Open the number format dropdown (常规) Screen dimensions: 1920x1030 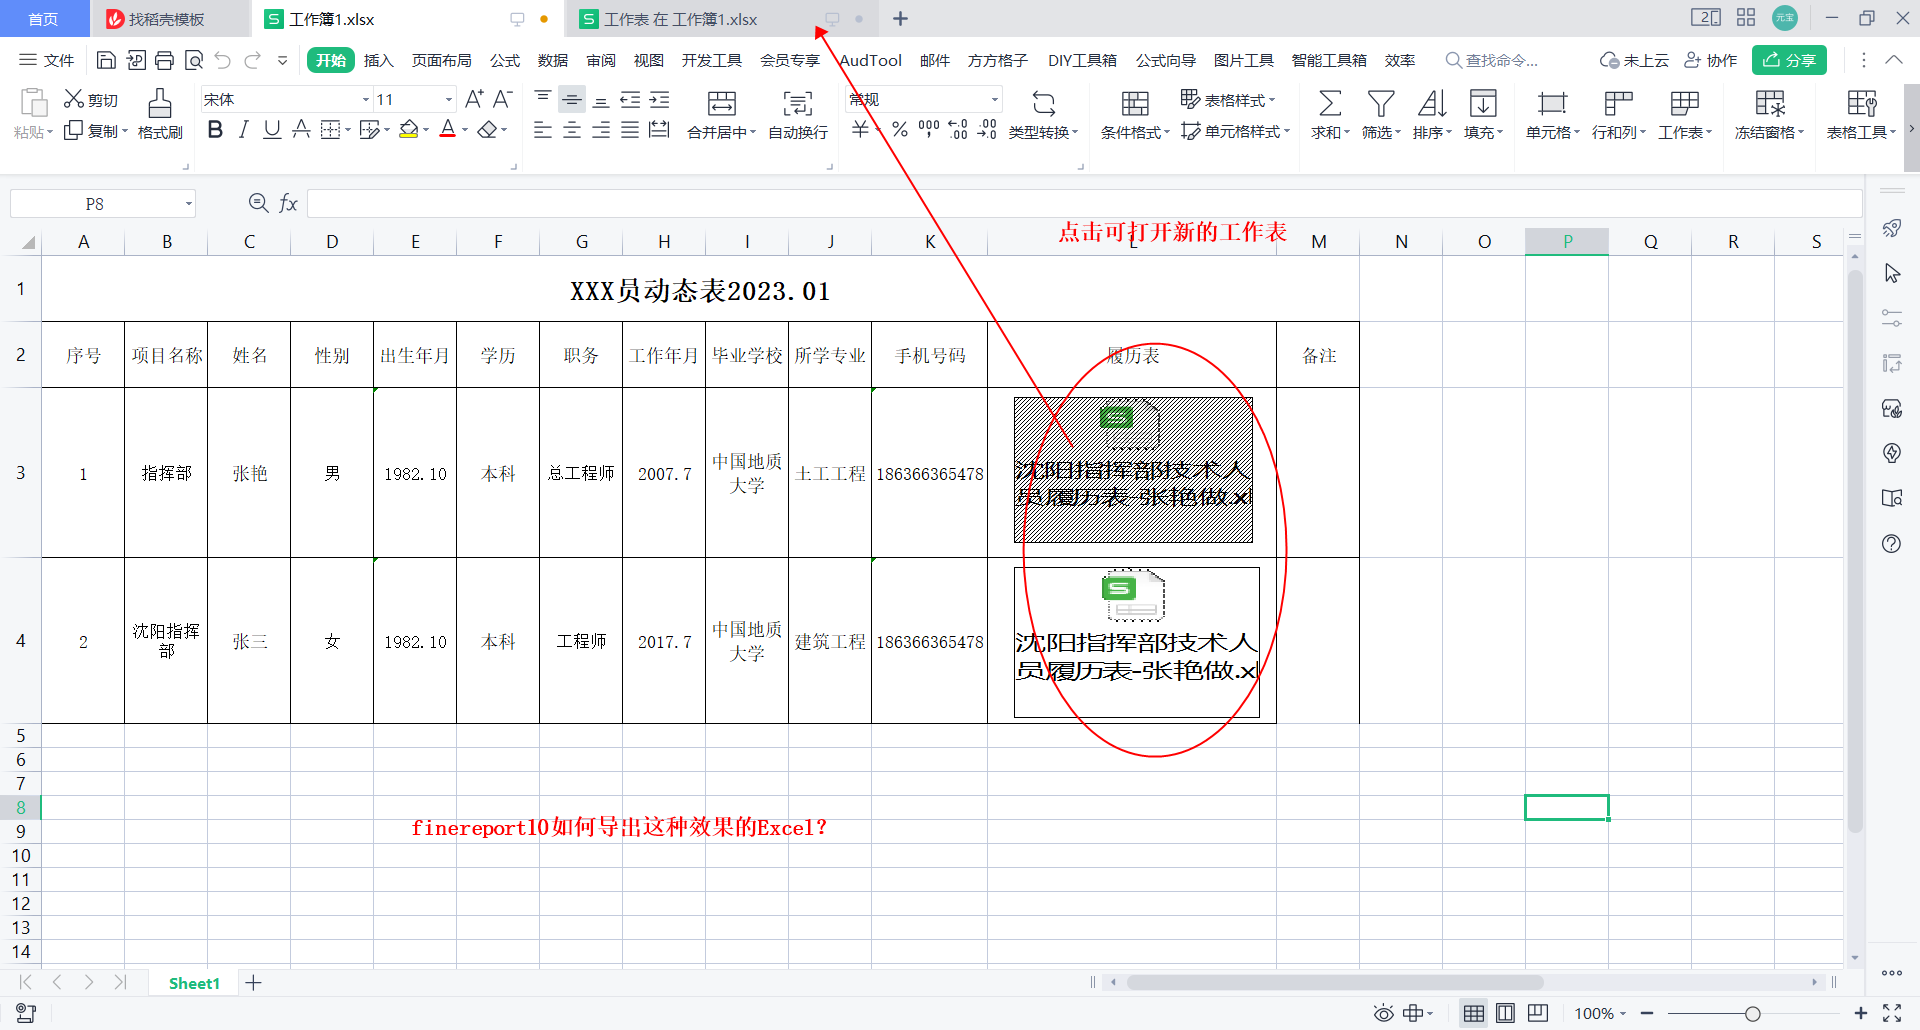click(994, 100)
